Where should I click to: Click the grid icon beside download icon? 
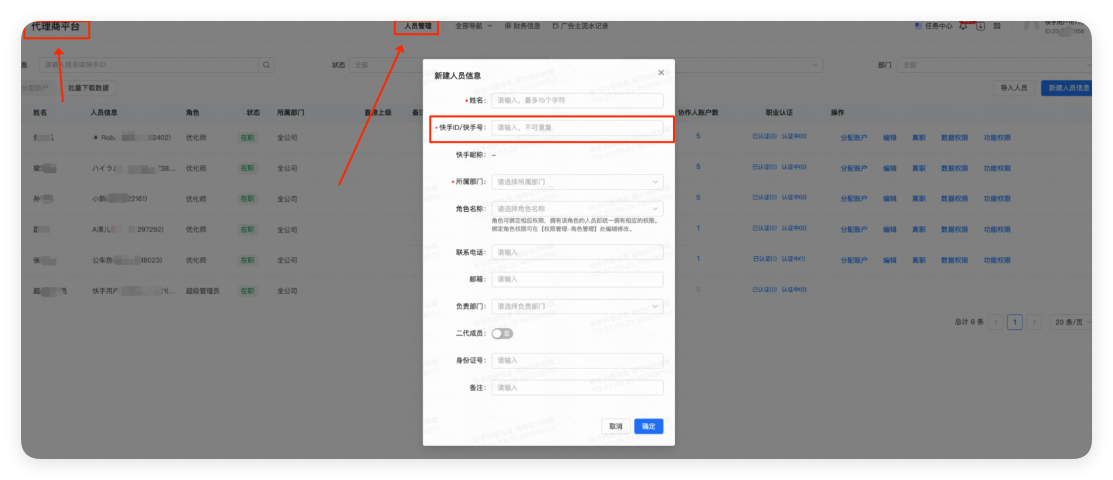coord(997,26)
